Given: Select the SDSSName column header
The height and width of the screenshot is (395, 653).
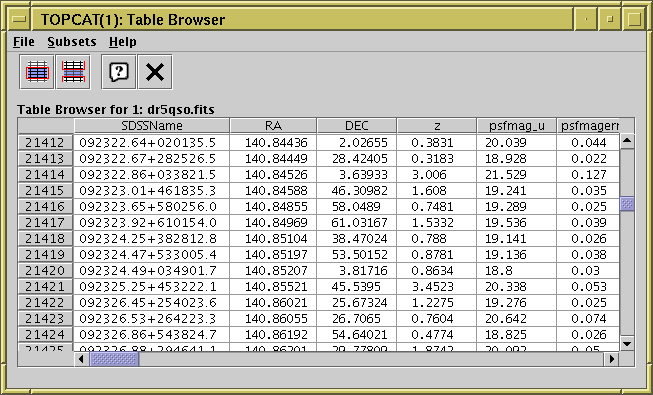Looking at the screenshot, I should [152, 126].
